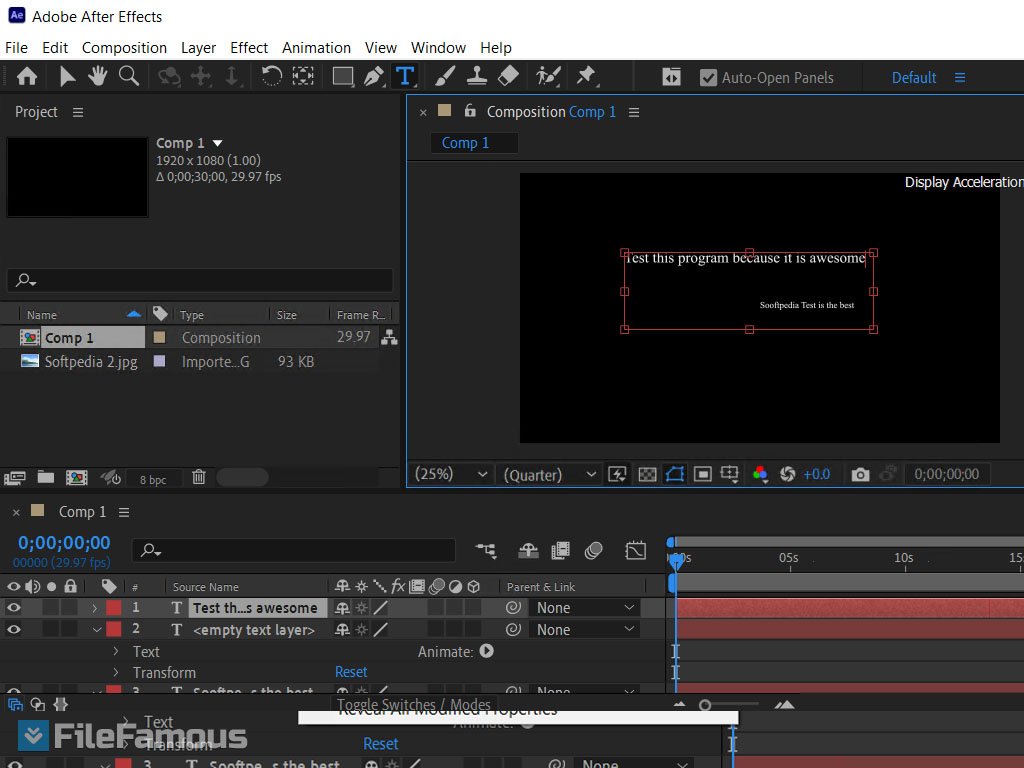
Task: Select the Rotation tool
Action: 271,76
